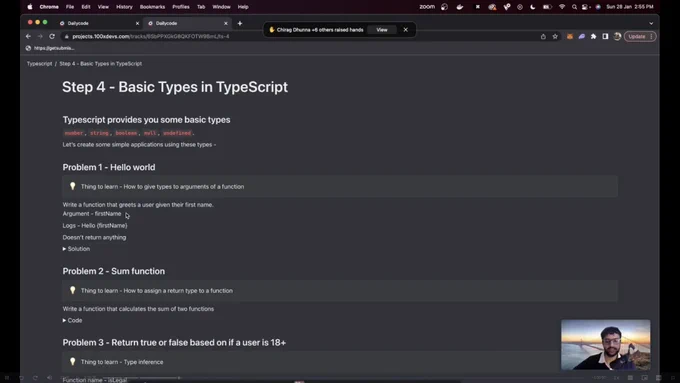Image resolution: width=680 pixels, height=383 pixels.
Task: Click the lightbulb in the arguments callout
Action: pyautogui.click(x=72, y=186)
